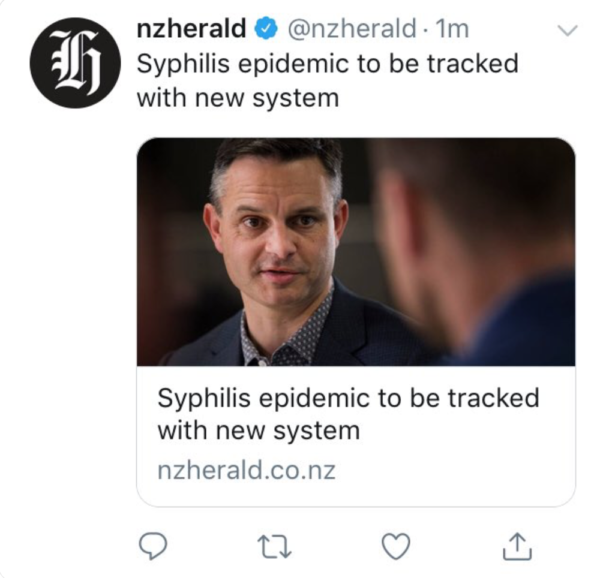Share the tweet via share icon
Viewport: 600px width, 578px height.
[515, 545]
